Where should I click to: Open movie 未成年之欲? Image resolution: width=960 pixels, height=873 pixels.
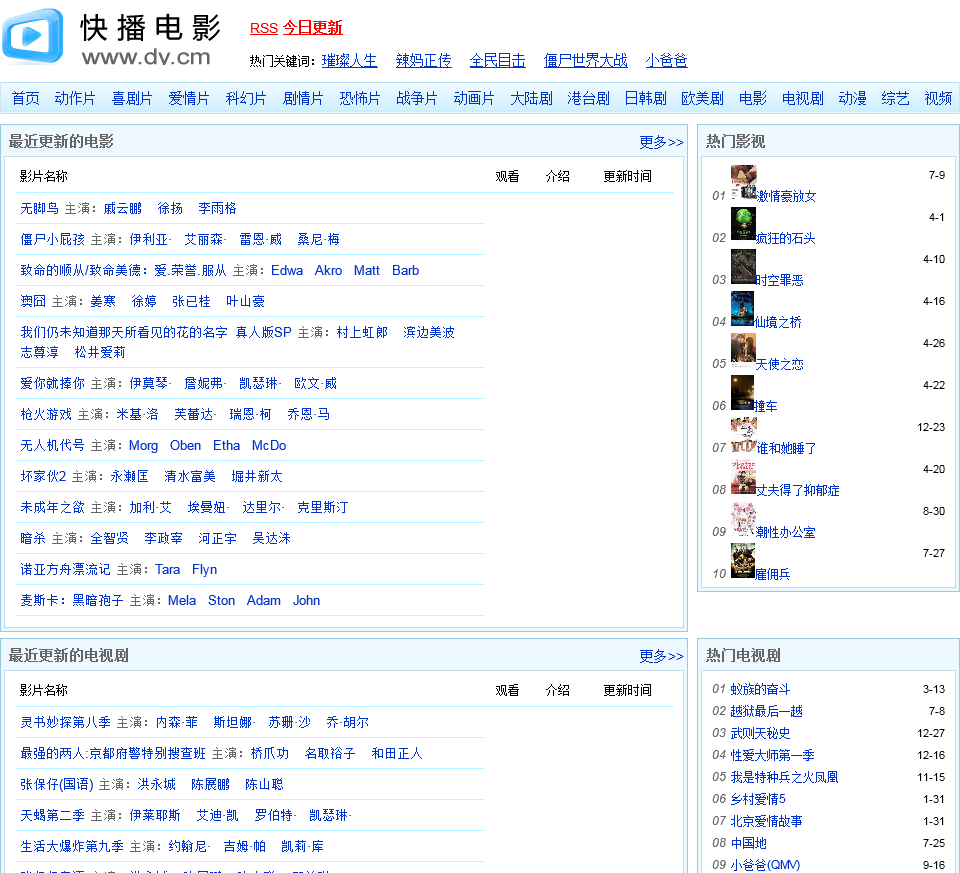tap(52, 508)
